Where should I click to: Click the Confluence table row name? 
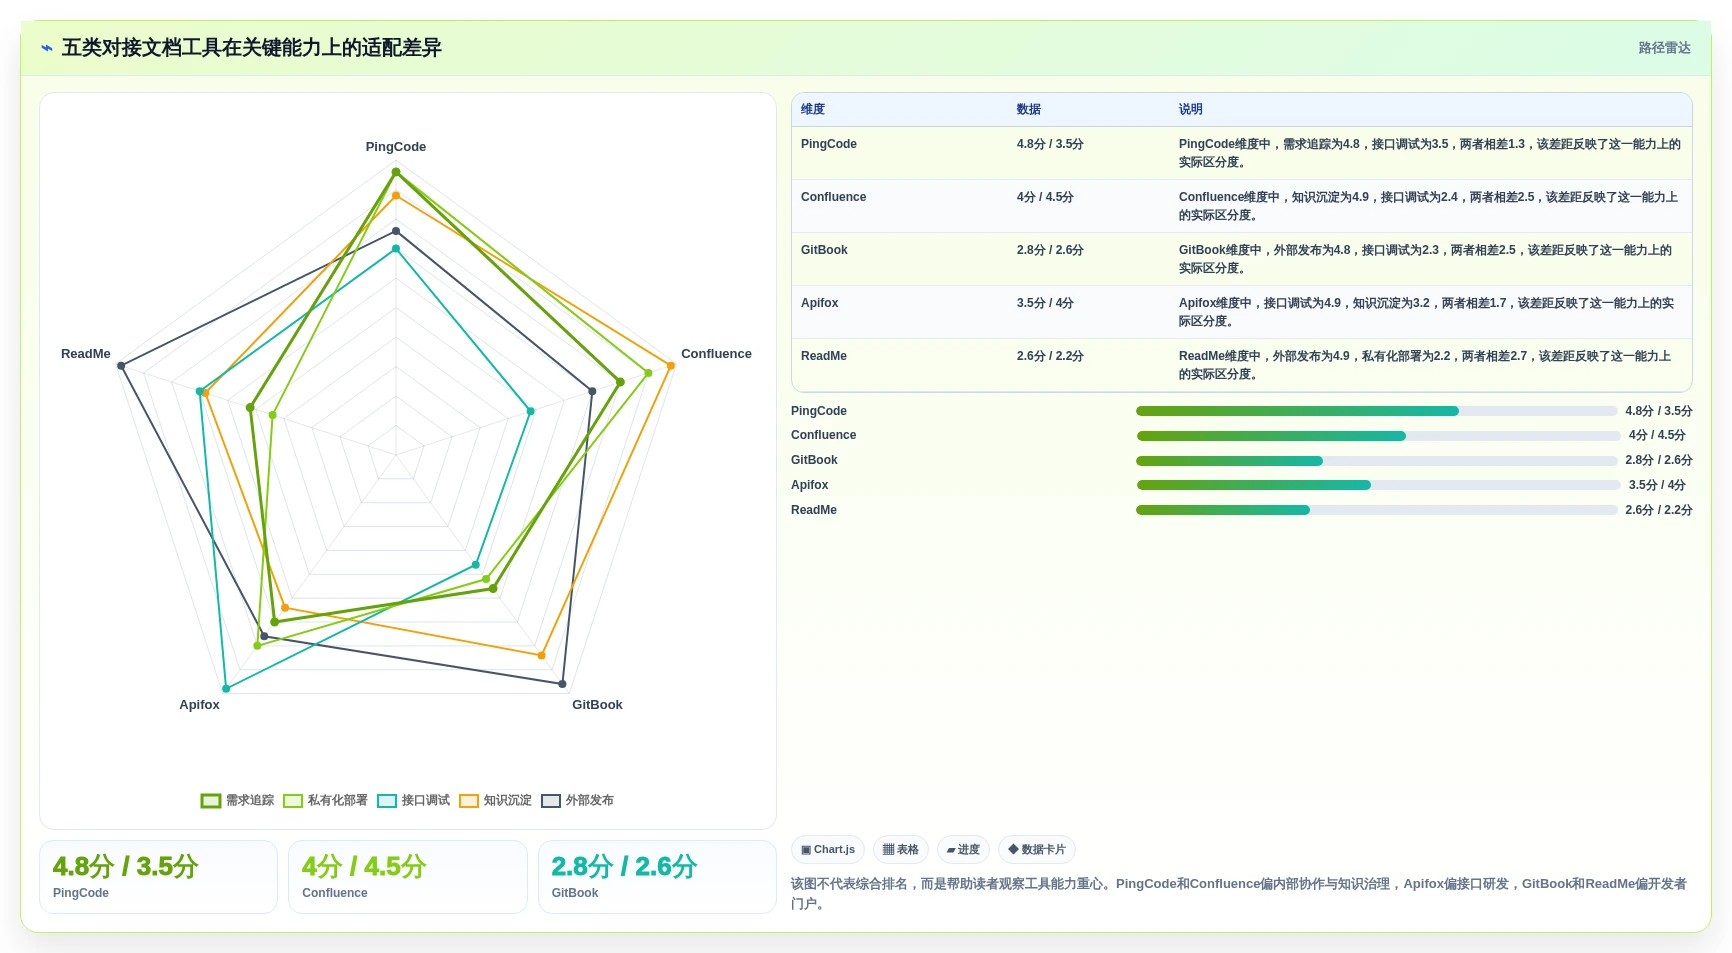pyautogui.click(x=833, y=197)
